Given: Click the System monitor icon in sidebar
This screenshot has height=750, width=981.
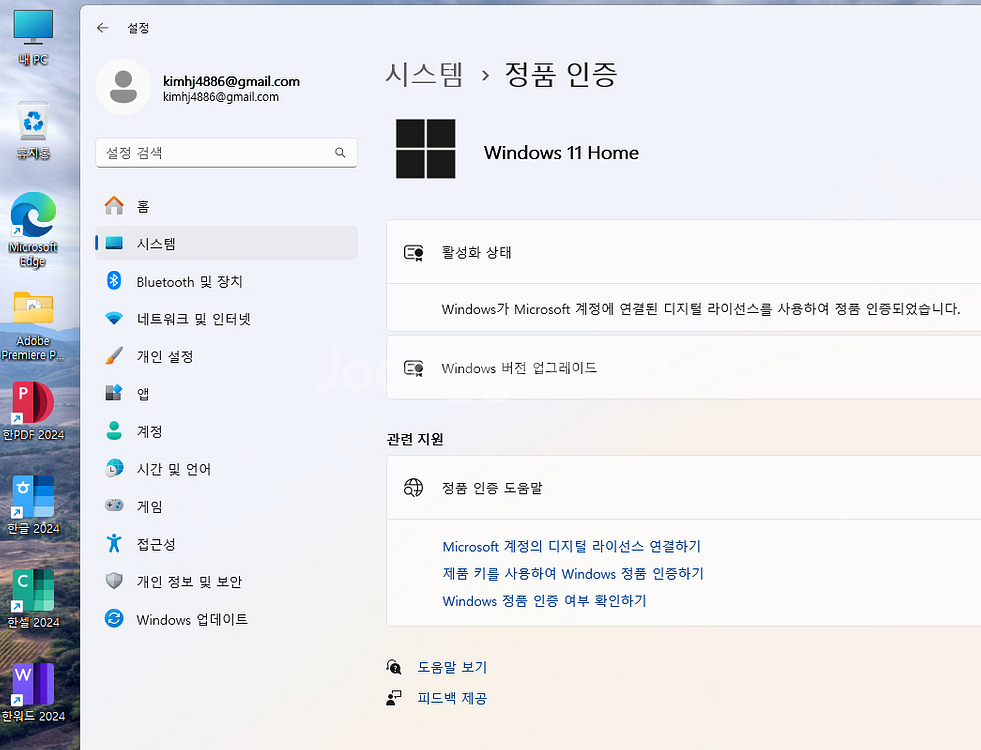Looking at the screenshot, I should tap(114, 243).
